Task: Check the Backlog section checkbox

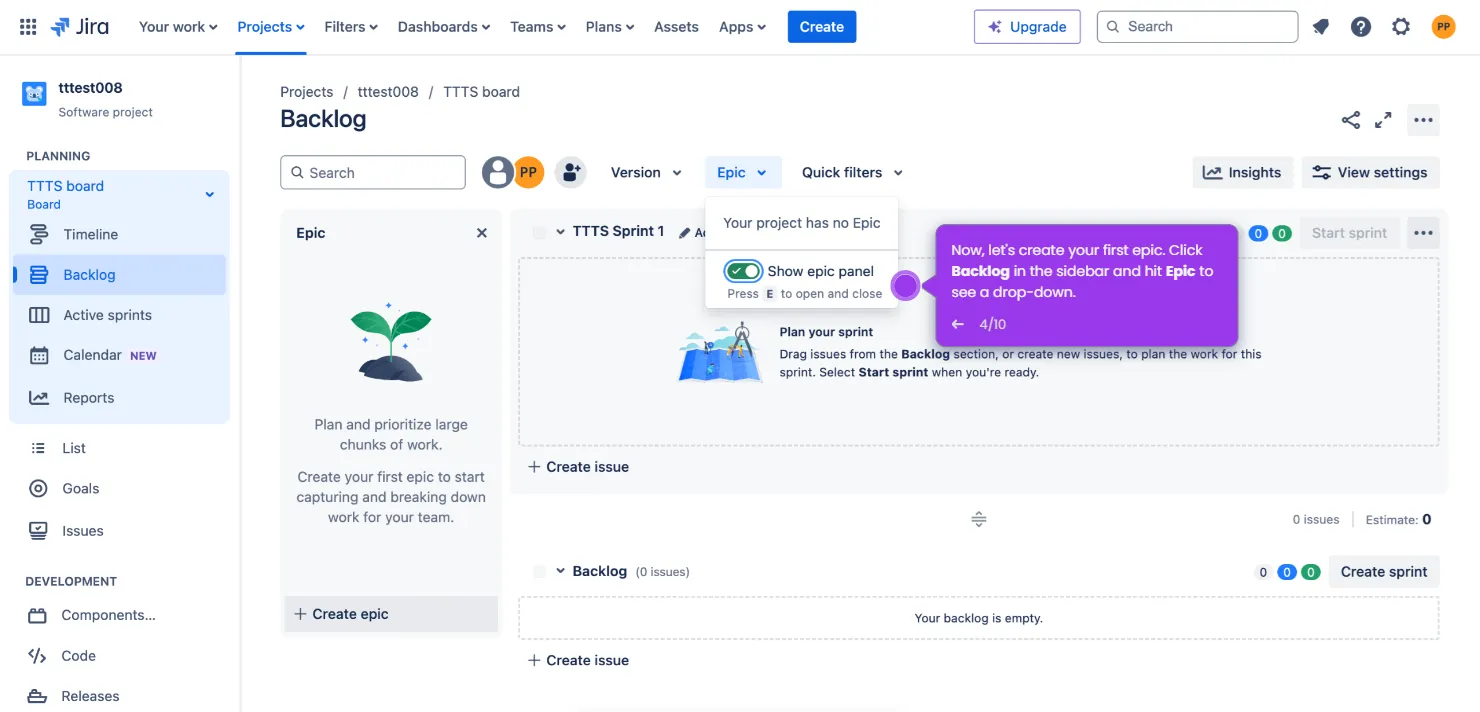Action: (x=539, y=572)
